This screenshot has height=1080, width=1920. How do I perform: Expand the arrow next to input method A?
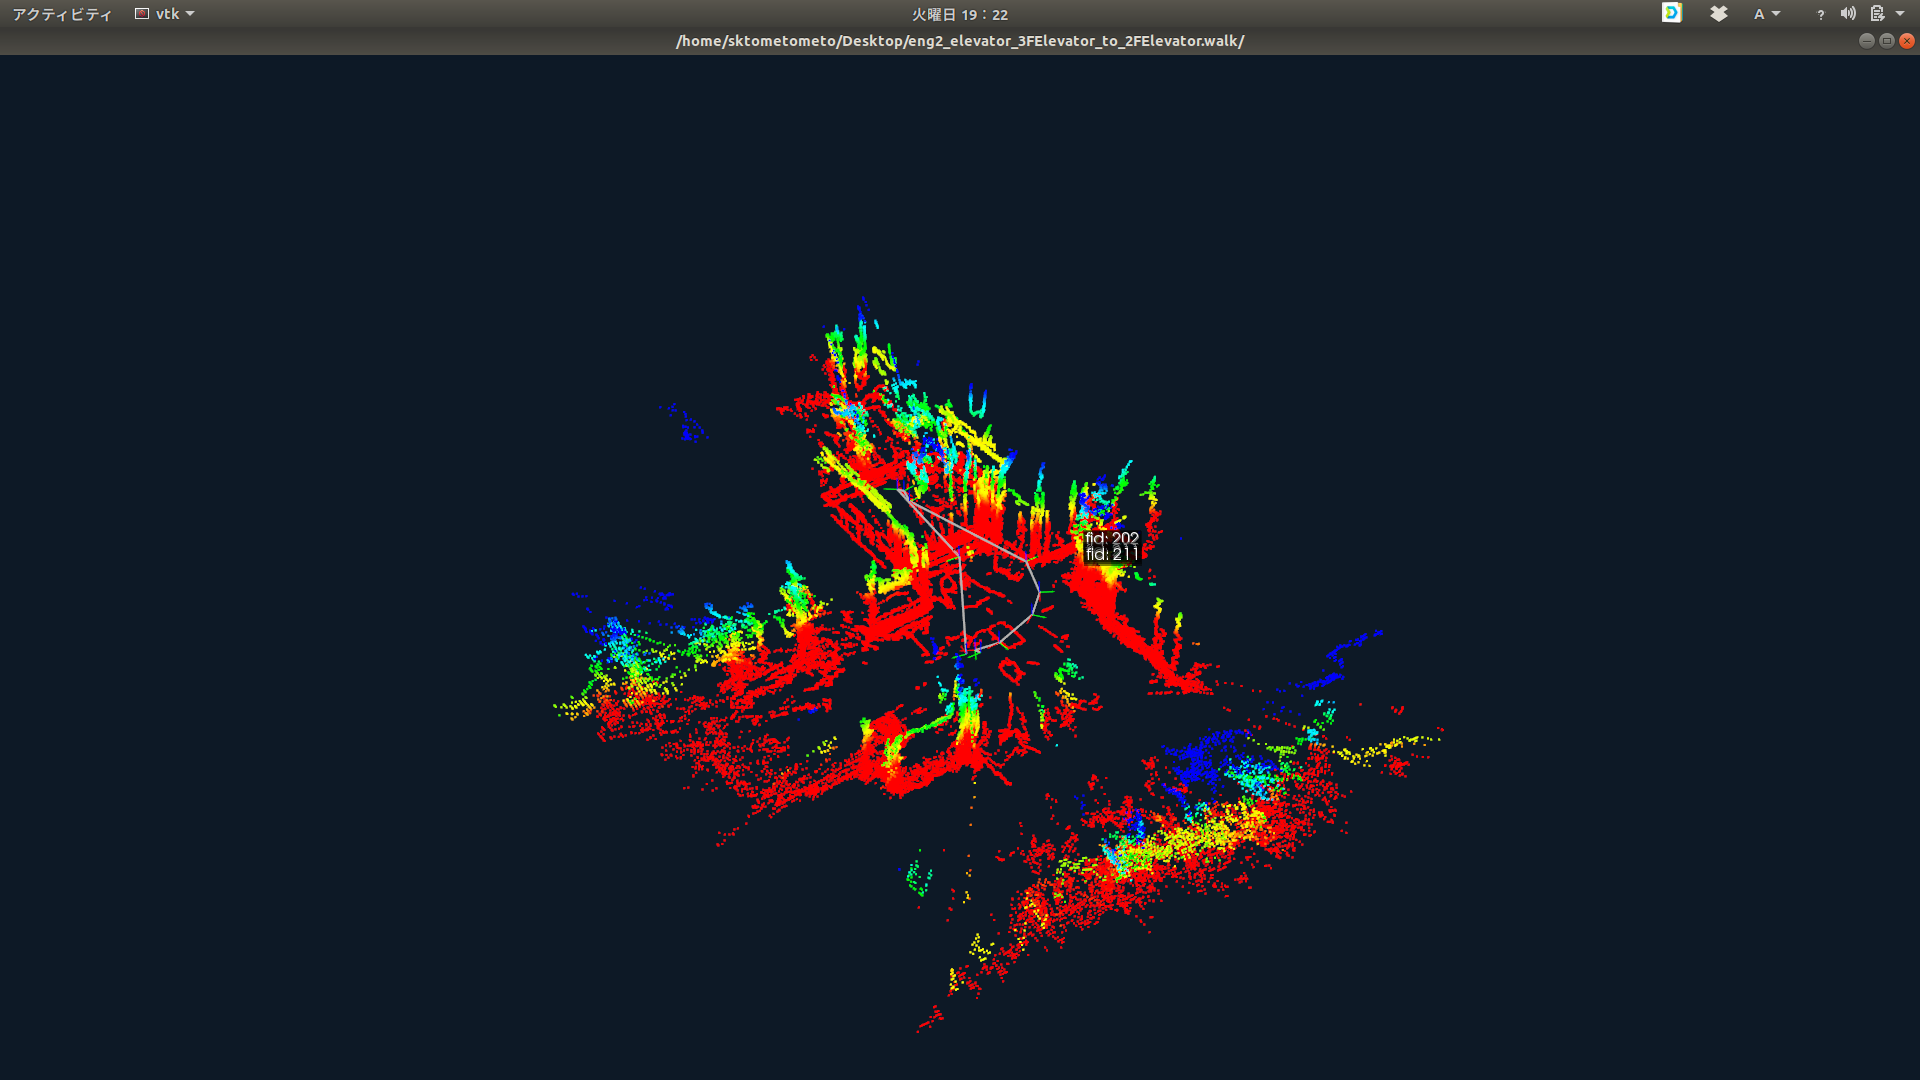[x=1776, y=14]
